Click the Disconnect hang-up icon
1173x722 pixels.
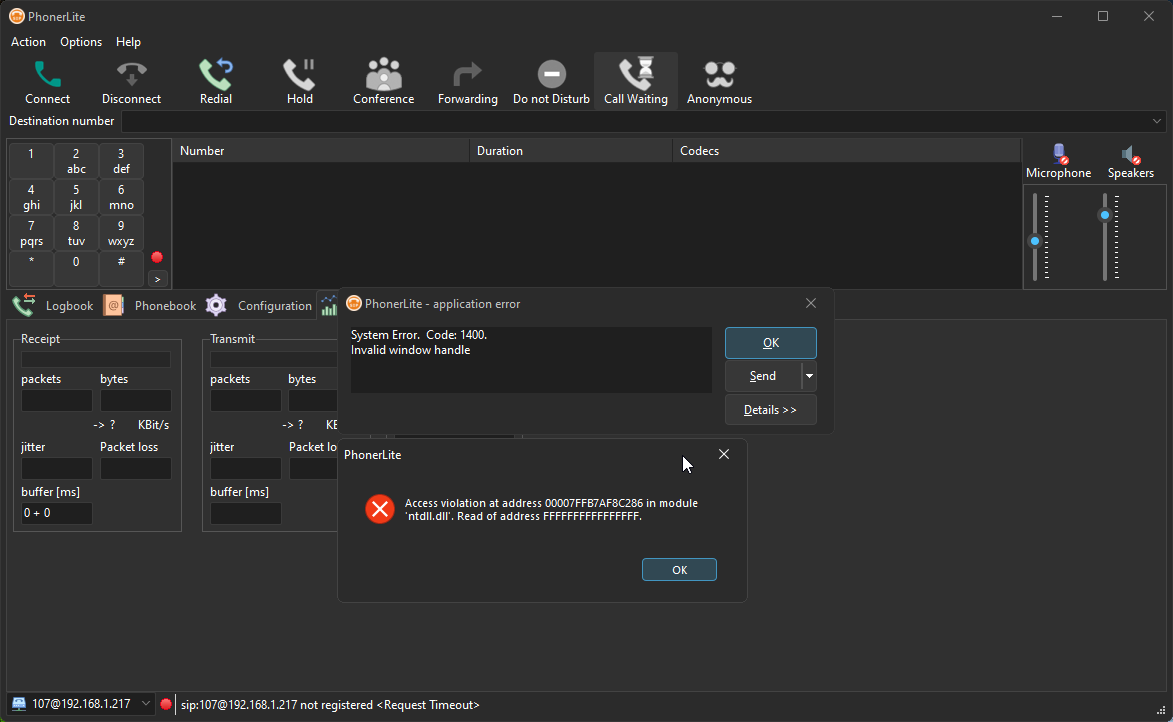(x=131, y=74)
